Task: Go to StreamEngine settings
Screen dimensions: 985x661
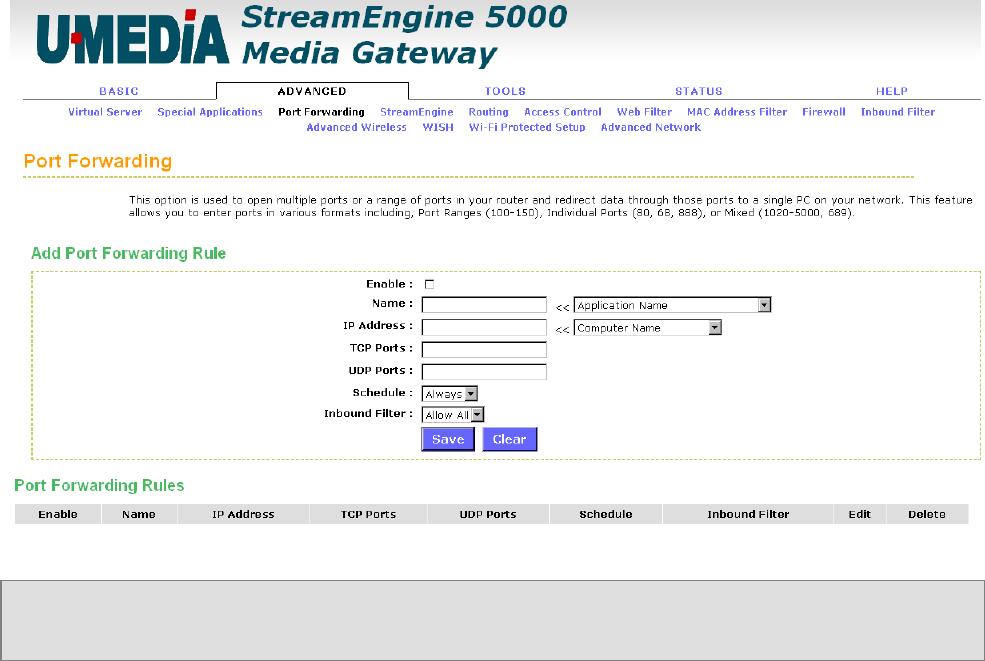Action: (x=416, y=112)
